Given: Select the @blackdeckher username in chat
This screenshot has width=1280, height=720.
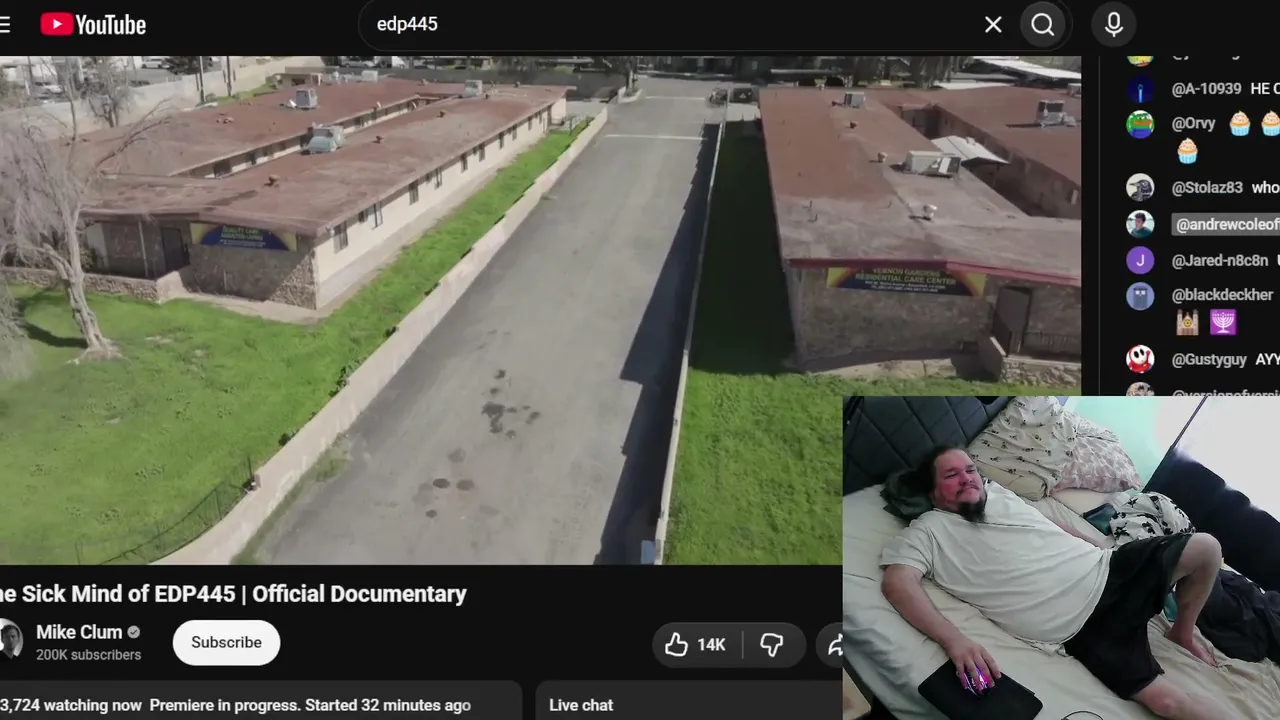Looking at the screenshot, I should point(1223,295).
